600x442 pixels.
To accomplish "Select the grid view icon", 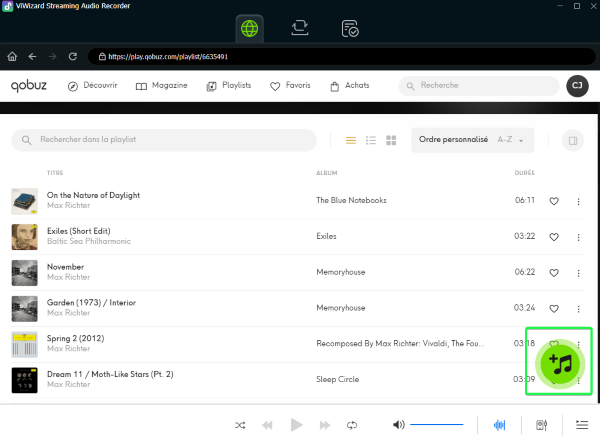I will click(391, 140).
